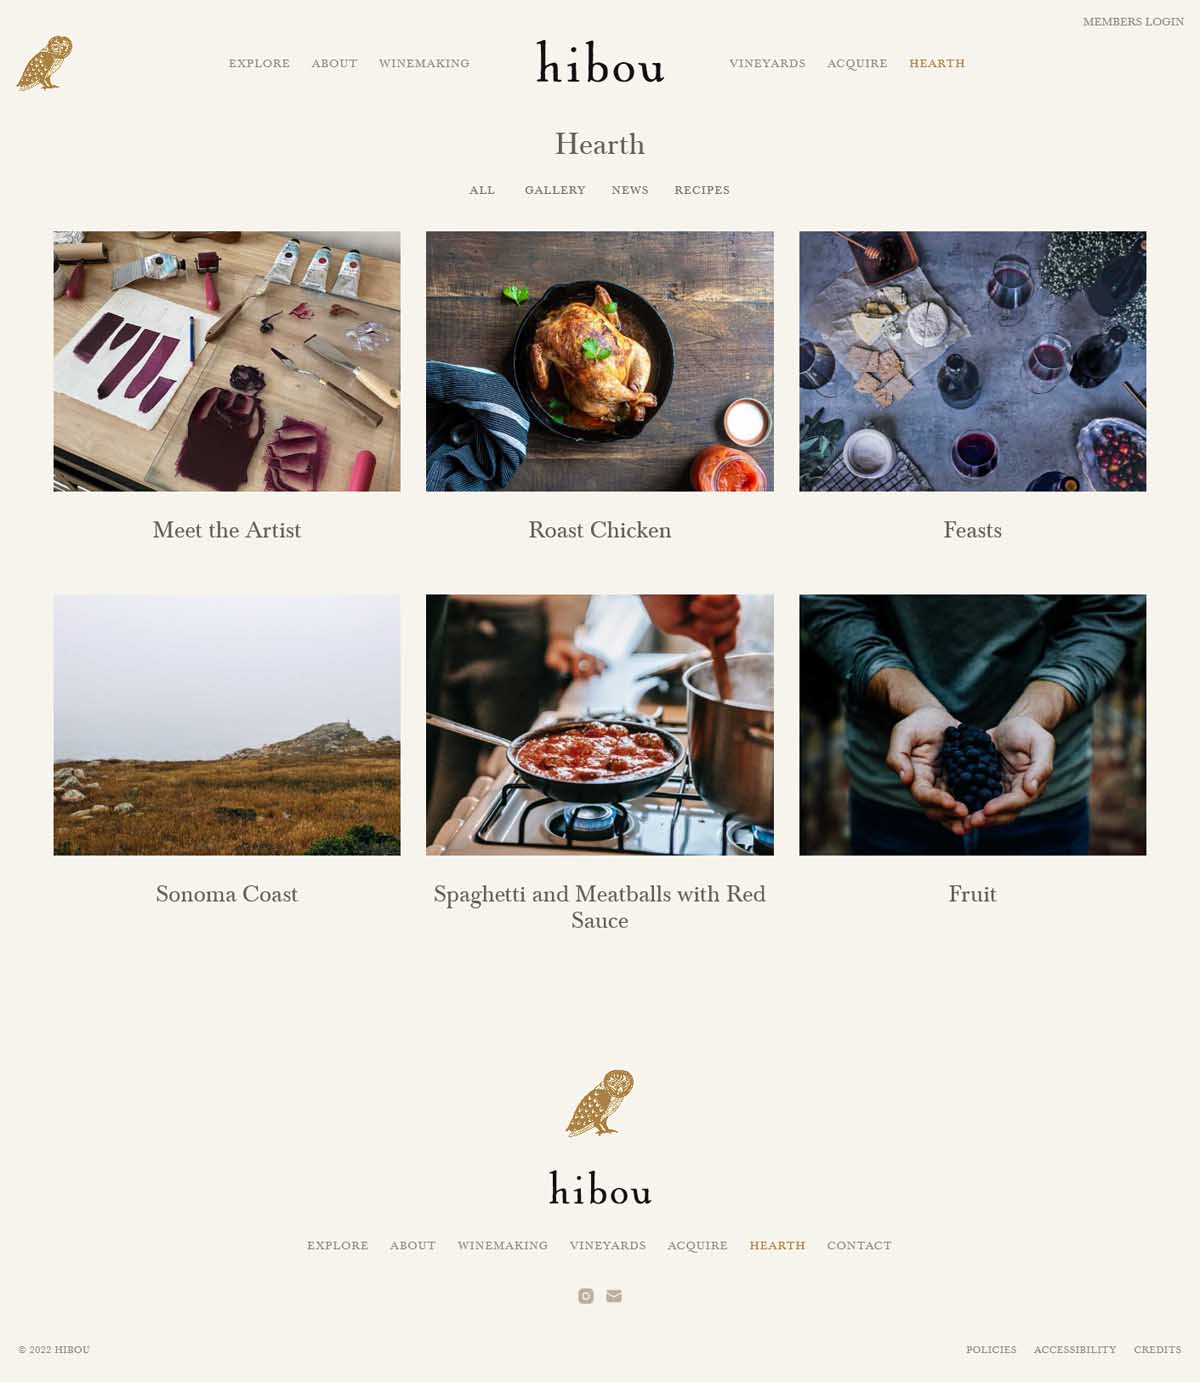Open the Members Login link
Image resolution: width=1200 pixels, height=1382 pixels.
tap(1133, 21)
